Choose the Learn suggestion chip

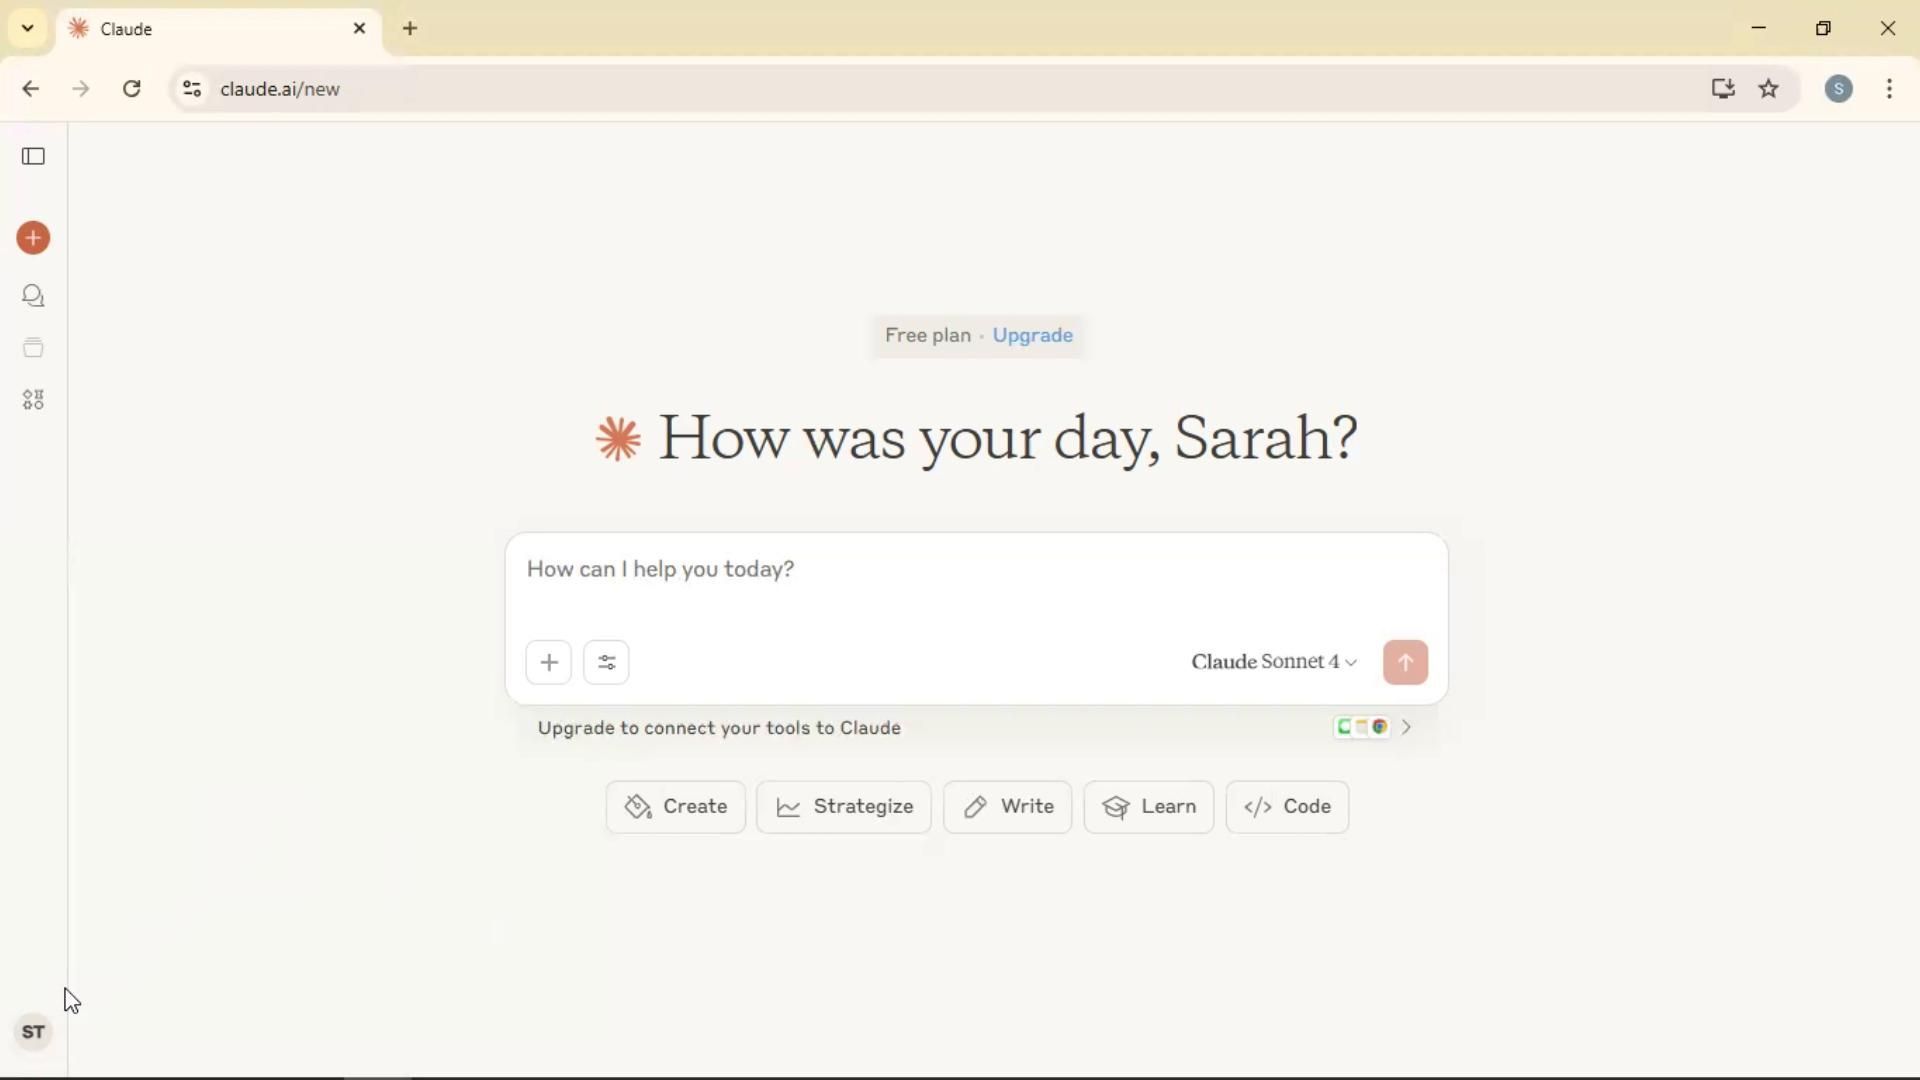point(1148,807)
